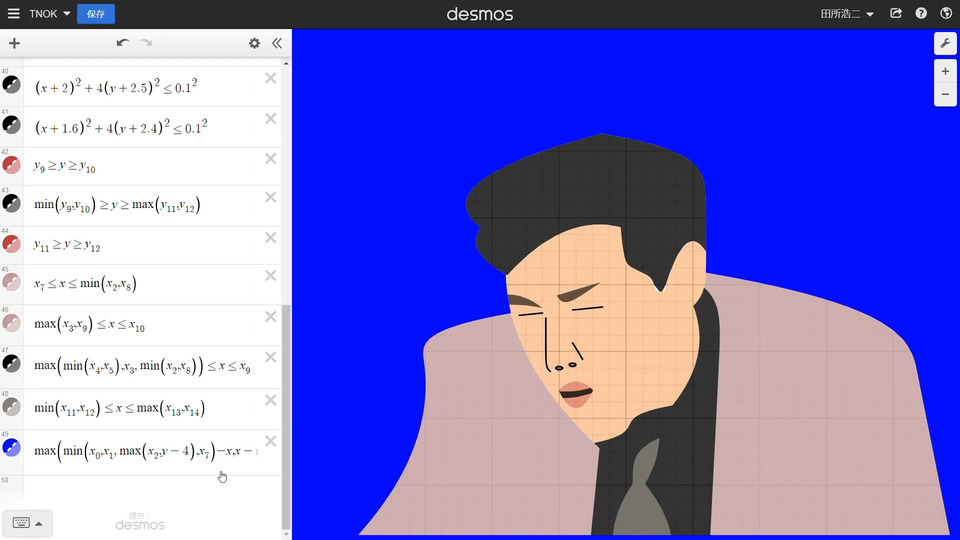Open the help question mark

coord(921,14)
